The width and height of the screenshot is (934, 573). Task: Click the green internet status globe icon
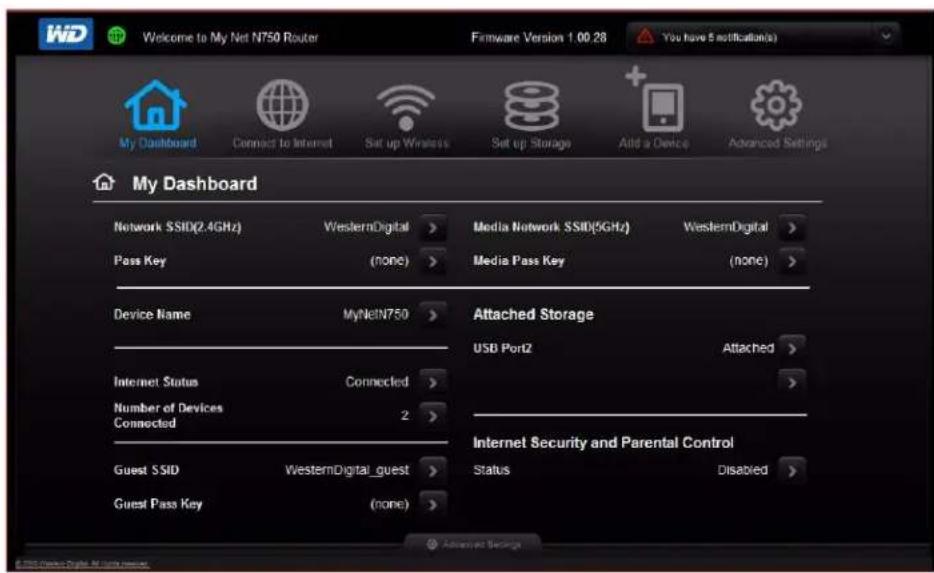coord(117,36)
